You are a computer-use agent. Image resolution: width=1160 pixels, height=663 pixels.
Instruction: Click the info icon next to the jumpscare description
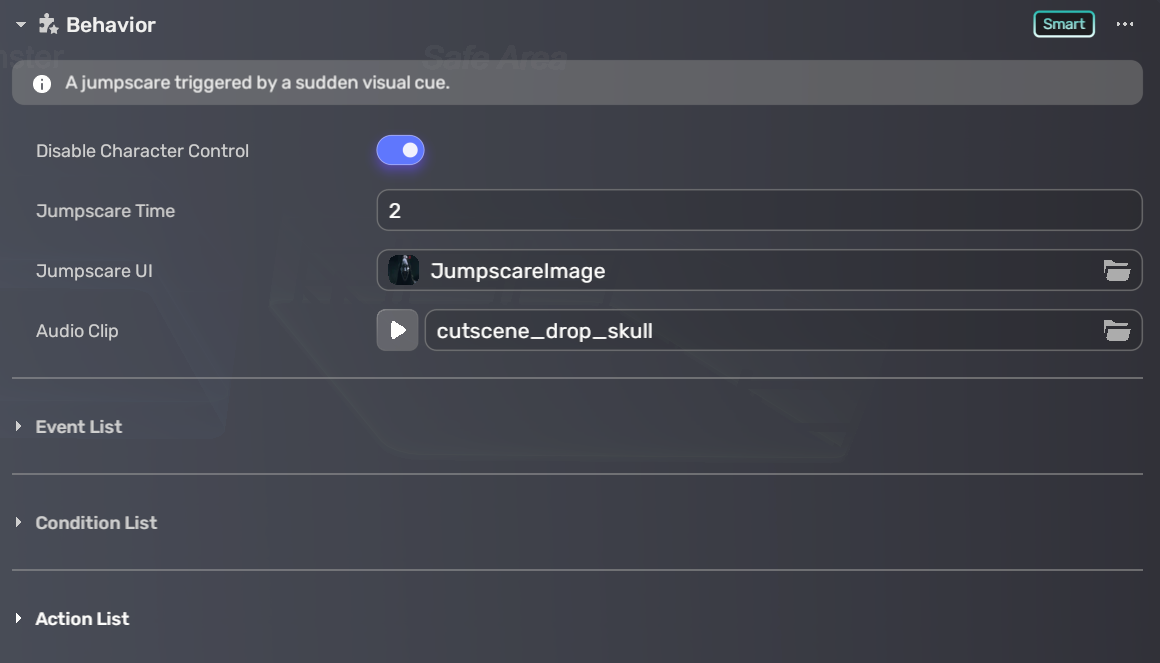[41, 83]
